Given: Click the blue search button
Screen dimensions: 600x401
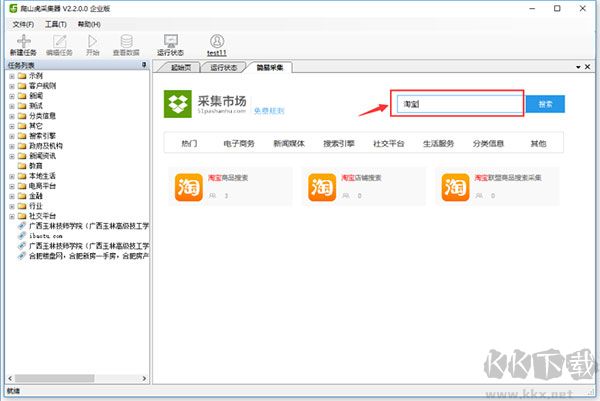Looking at the screenshot, I should pos(545,104).
